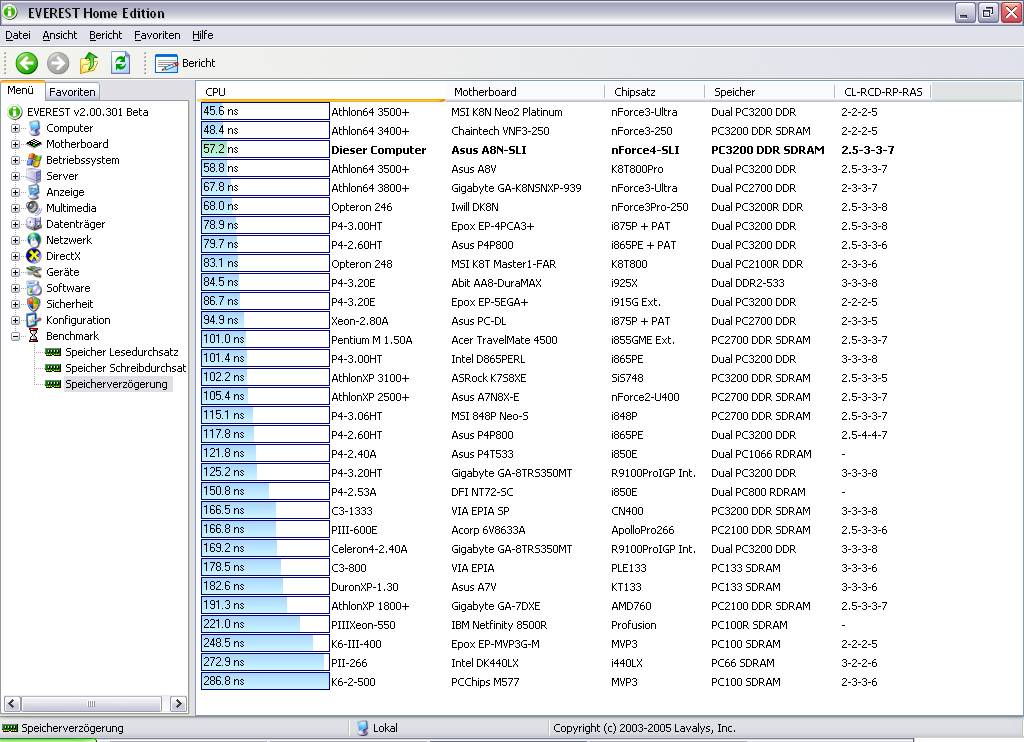The width and height of the screenshot is (1024, 742).
Task: Click the Lokal status bar icon
Action: click(362, 728)
